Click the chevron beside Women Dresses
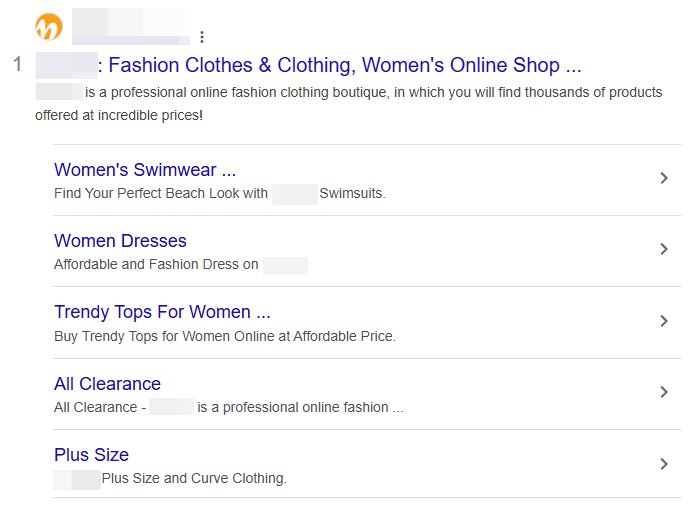This screenshot has height=512, width=700. [664, 249]
